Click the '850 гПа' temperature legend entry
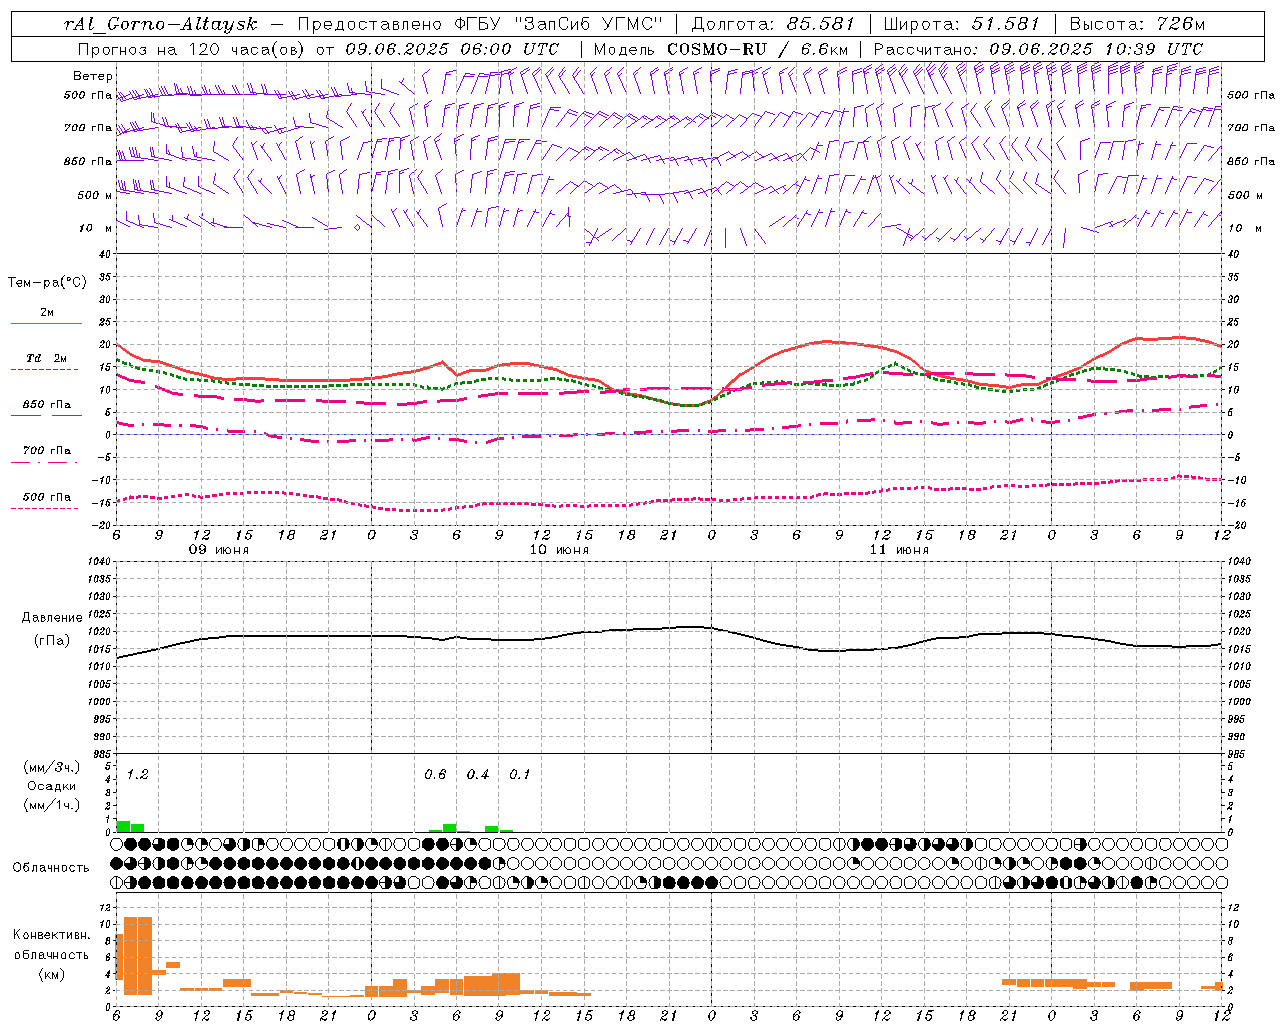 pyautogui.click(x=47, y=405)
